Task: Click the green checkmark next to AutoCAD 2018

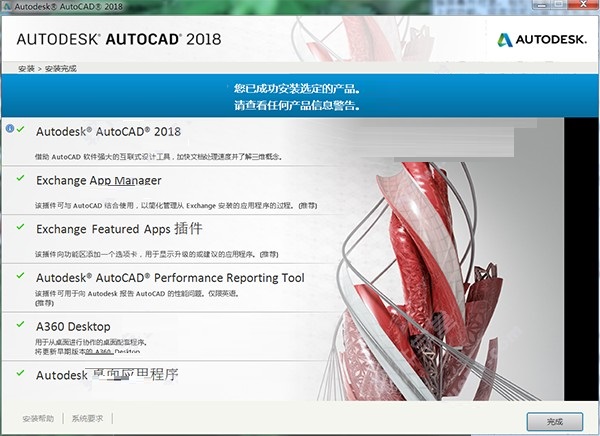Action: tap(21, 130)
